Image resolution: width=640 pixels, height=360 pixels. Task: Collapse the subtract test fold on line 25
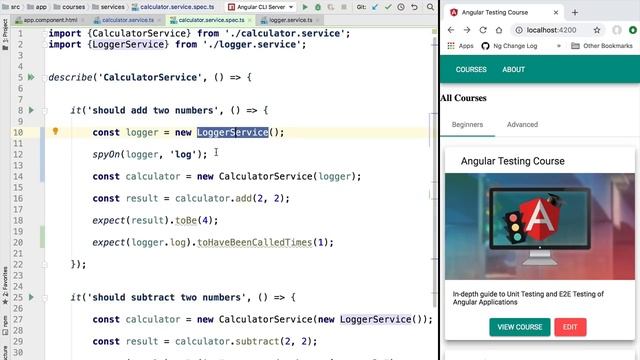point(44,298)
